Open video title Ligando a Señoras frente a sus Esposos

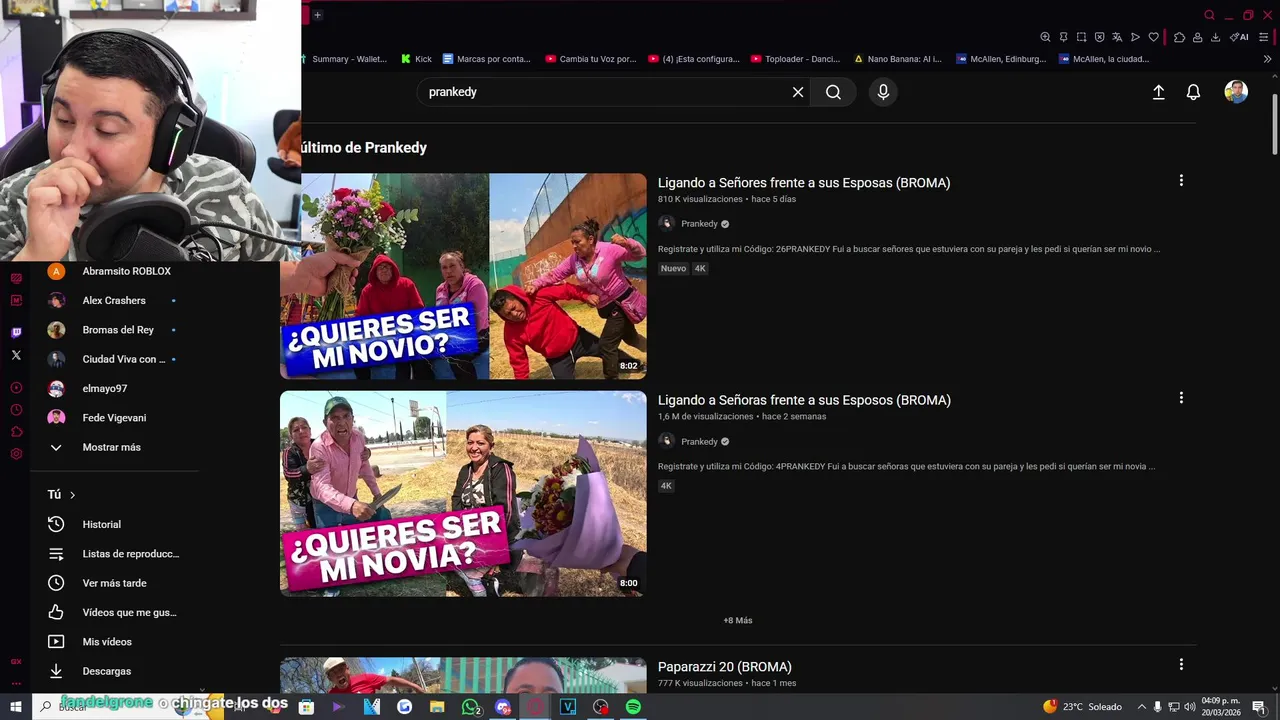point(804,400)
